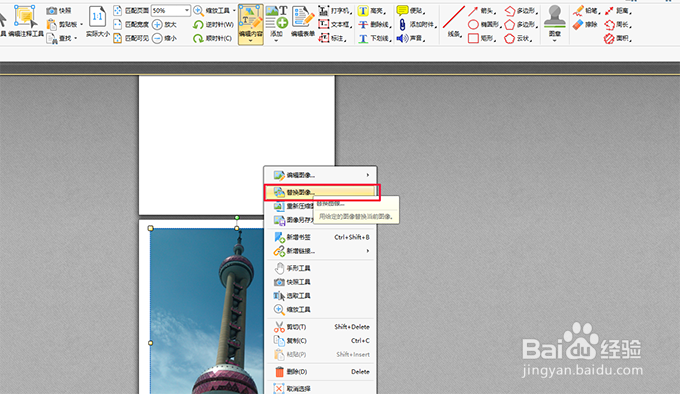Rotate counterclockwise with 逆时针(W) icon
This screenshot has width=680, height=394.
tap(198, 25)
